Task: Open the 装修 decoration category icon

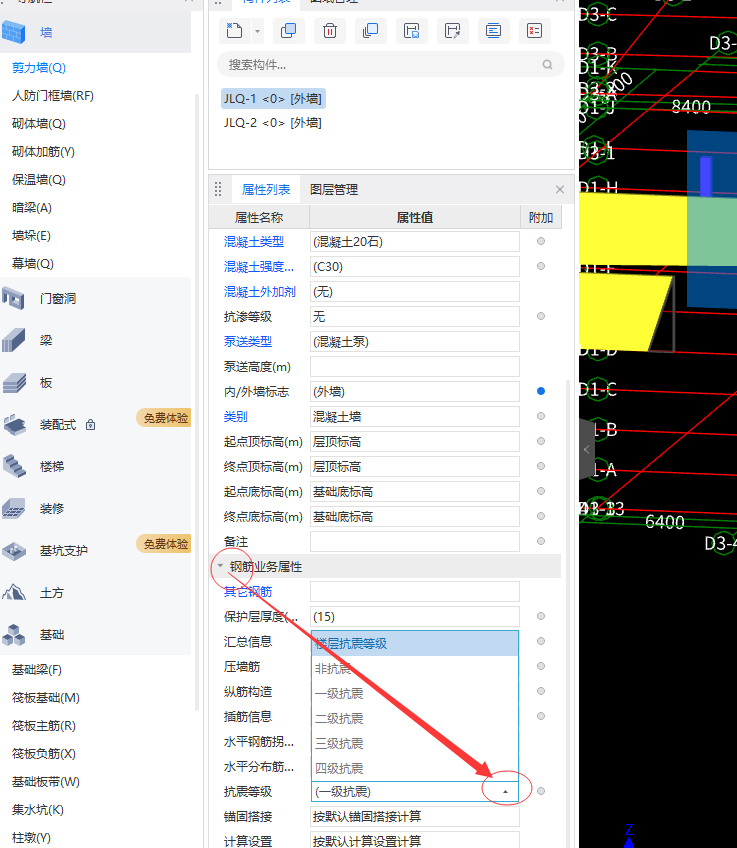Action: [x=14, y=508]
